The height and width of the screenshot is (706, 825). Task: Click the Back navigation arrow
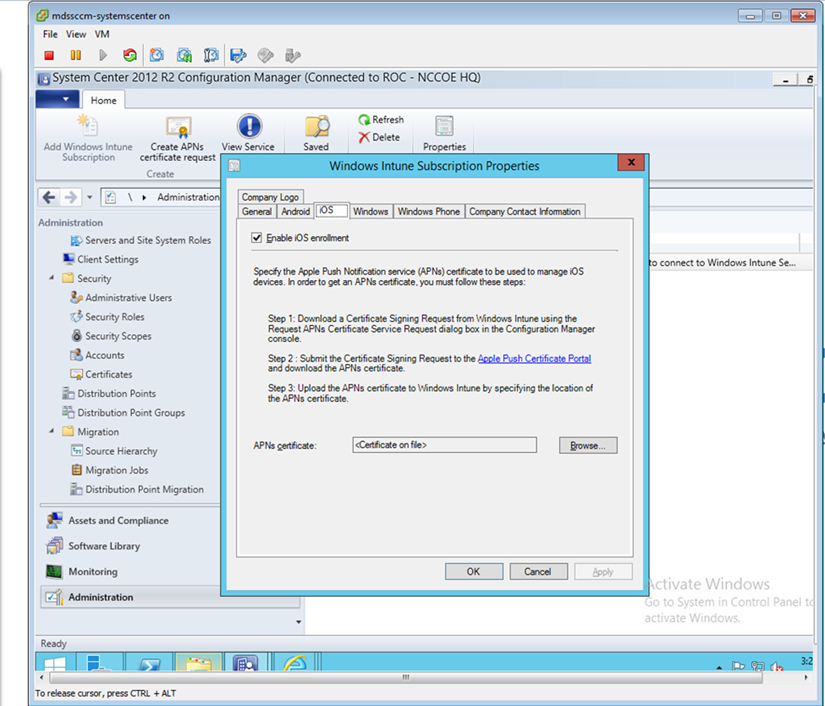click(49, 197)
